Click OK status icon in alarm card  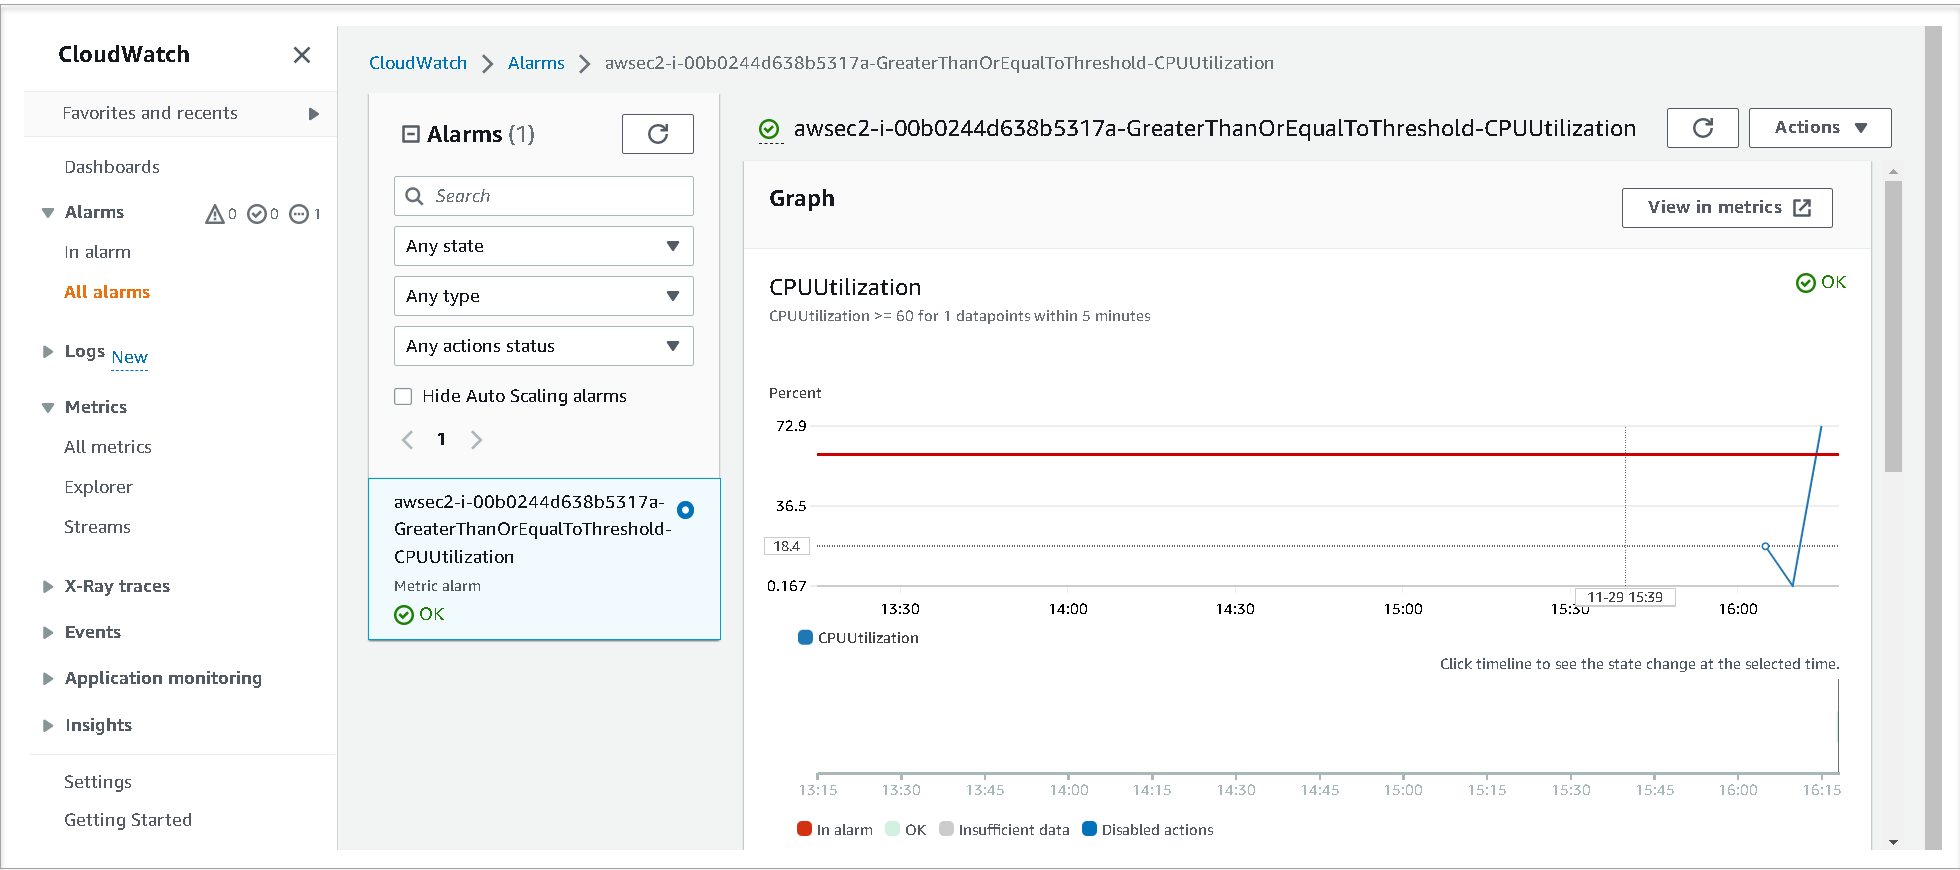(404, 615)
